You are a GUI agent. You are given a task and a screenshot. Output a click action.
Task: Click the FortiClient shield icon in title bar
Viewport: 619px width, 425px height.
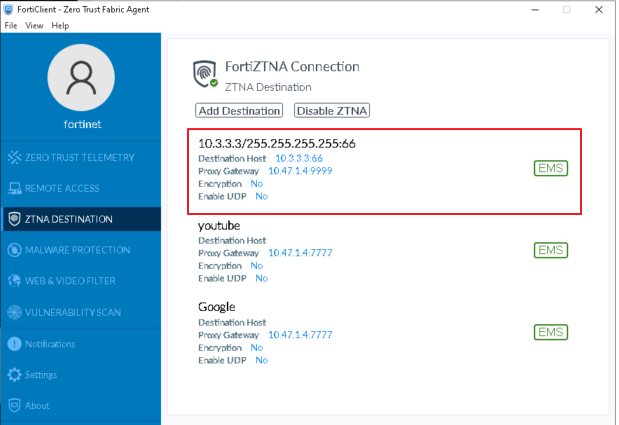pos(8,9)
